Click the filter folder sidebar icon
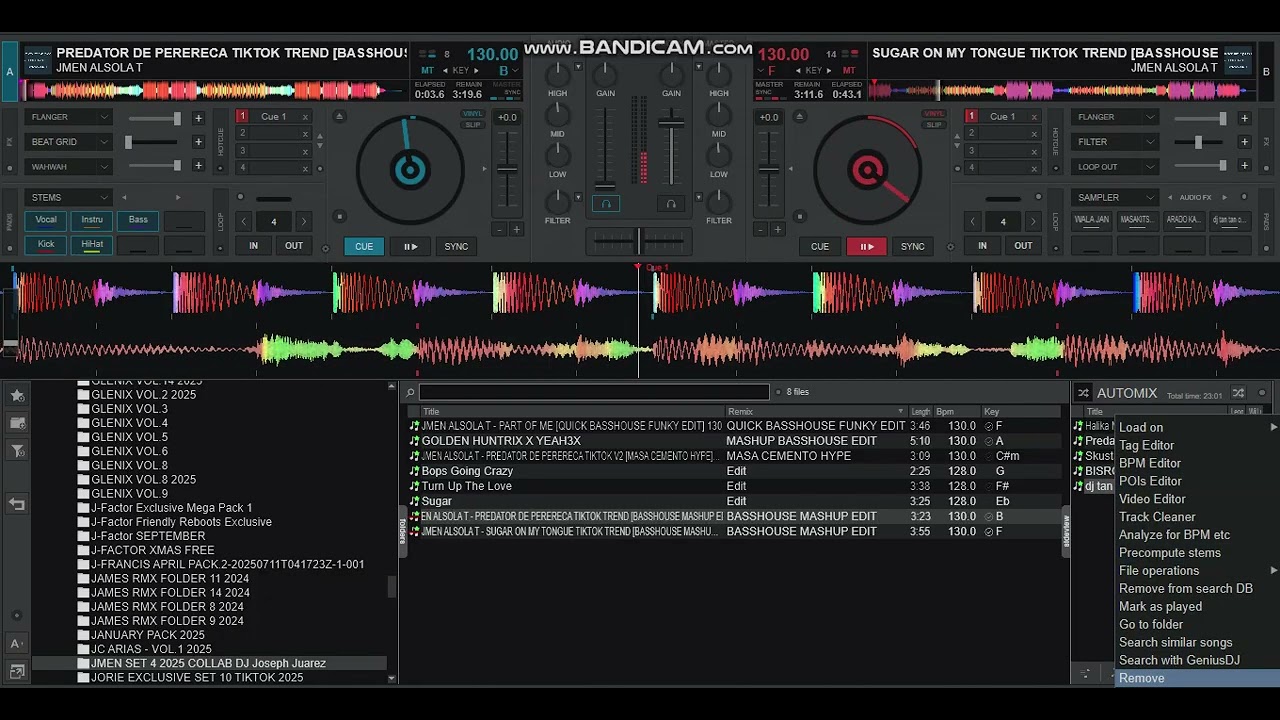 tap(17, 452)
